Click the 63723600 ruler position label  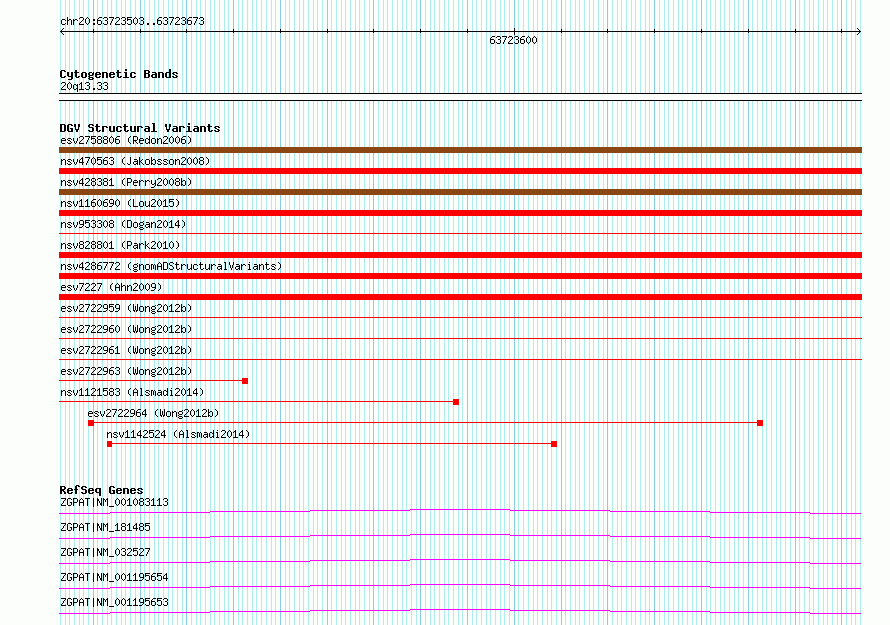[513, 40]
